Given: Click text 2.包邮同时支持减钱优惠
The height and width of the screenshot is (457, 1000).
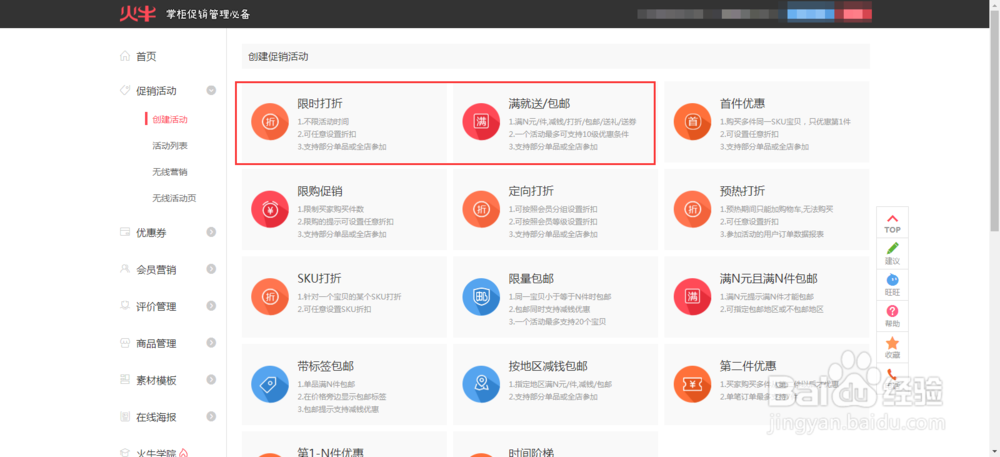Looking at the screenshot, I should [x=549, y=309].
